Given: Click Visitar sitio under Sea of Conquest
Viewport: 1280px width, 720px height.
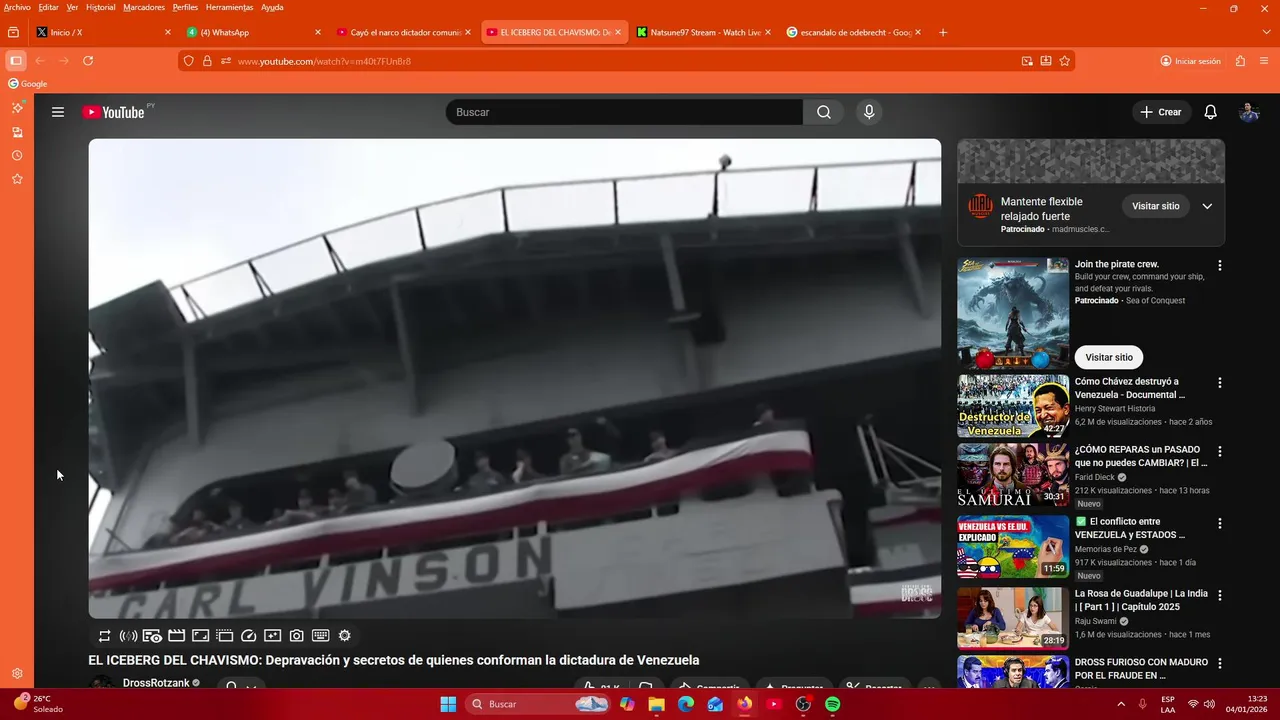Looking at the screenshot, I should coord(1109,357).
